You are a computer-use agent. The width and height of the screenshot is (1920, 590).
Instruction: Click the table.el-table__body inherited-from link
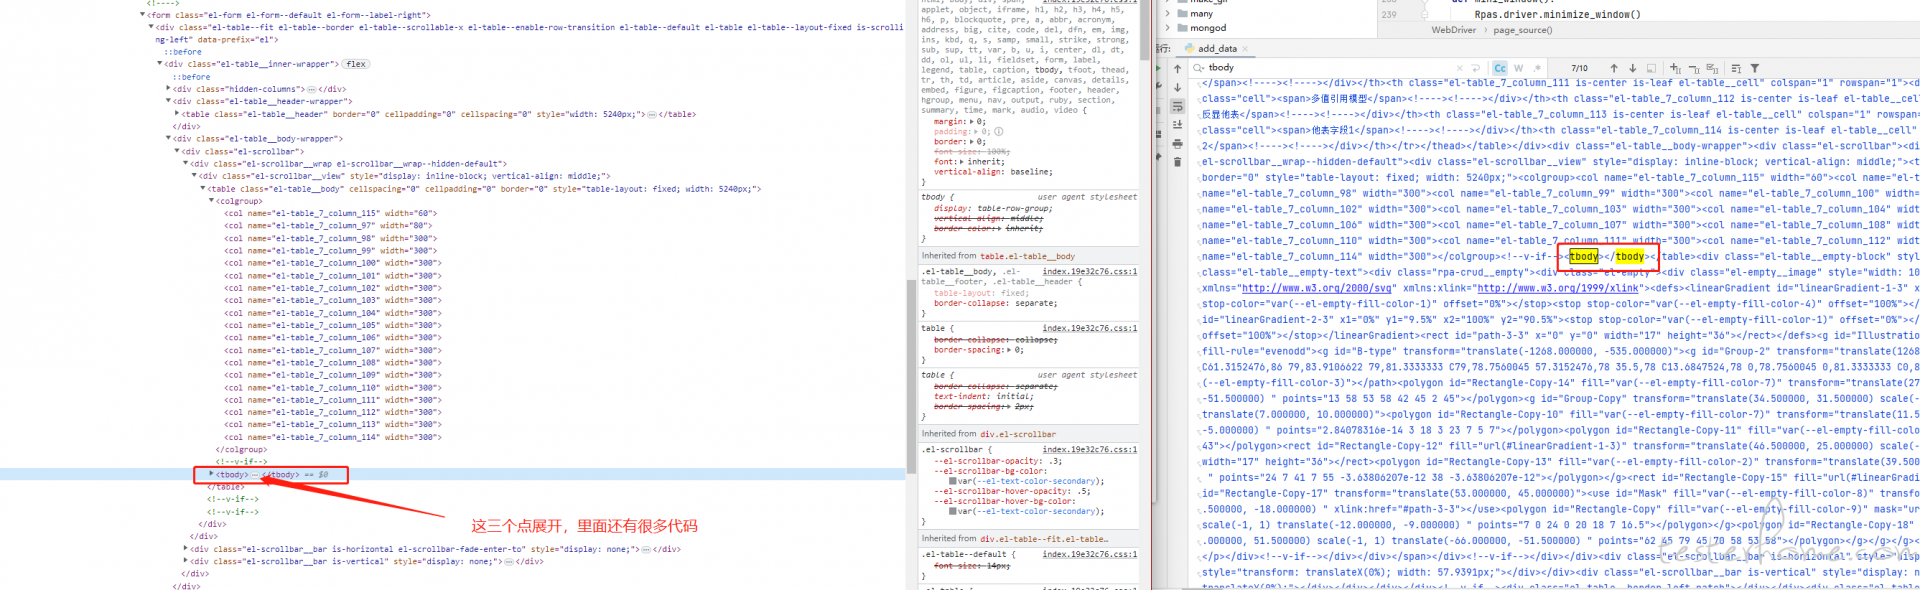coord(1027,256)
